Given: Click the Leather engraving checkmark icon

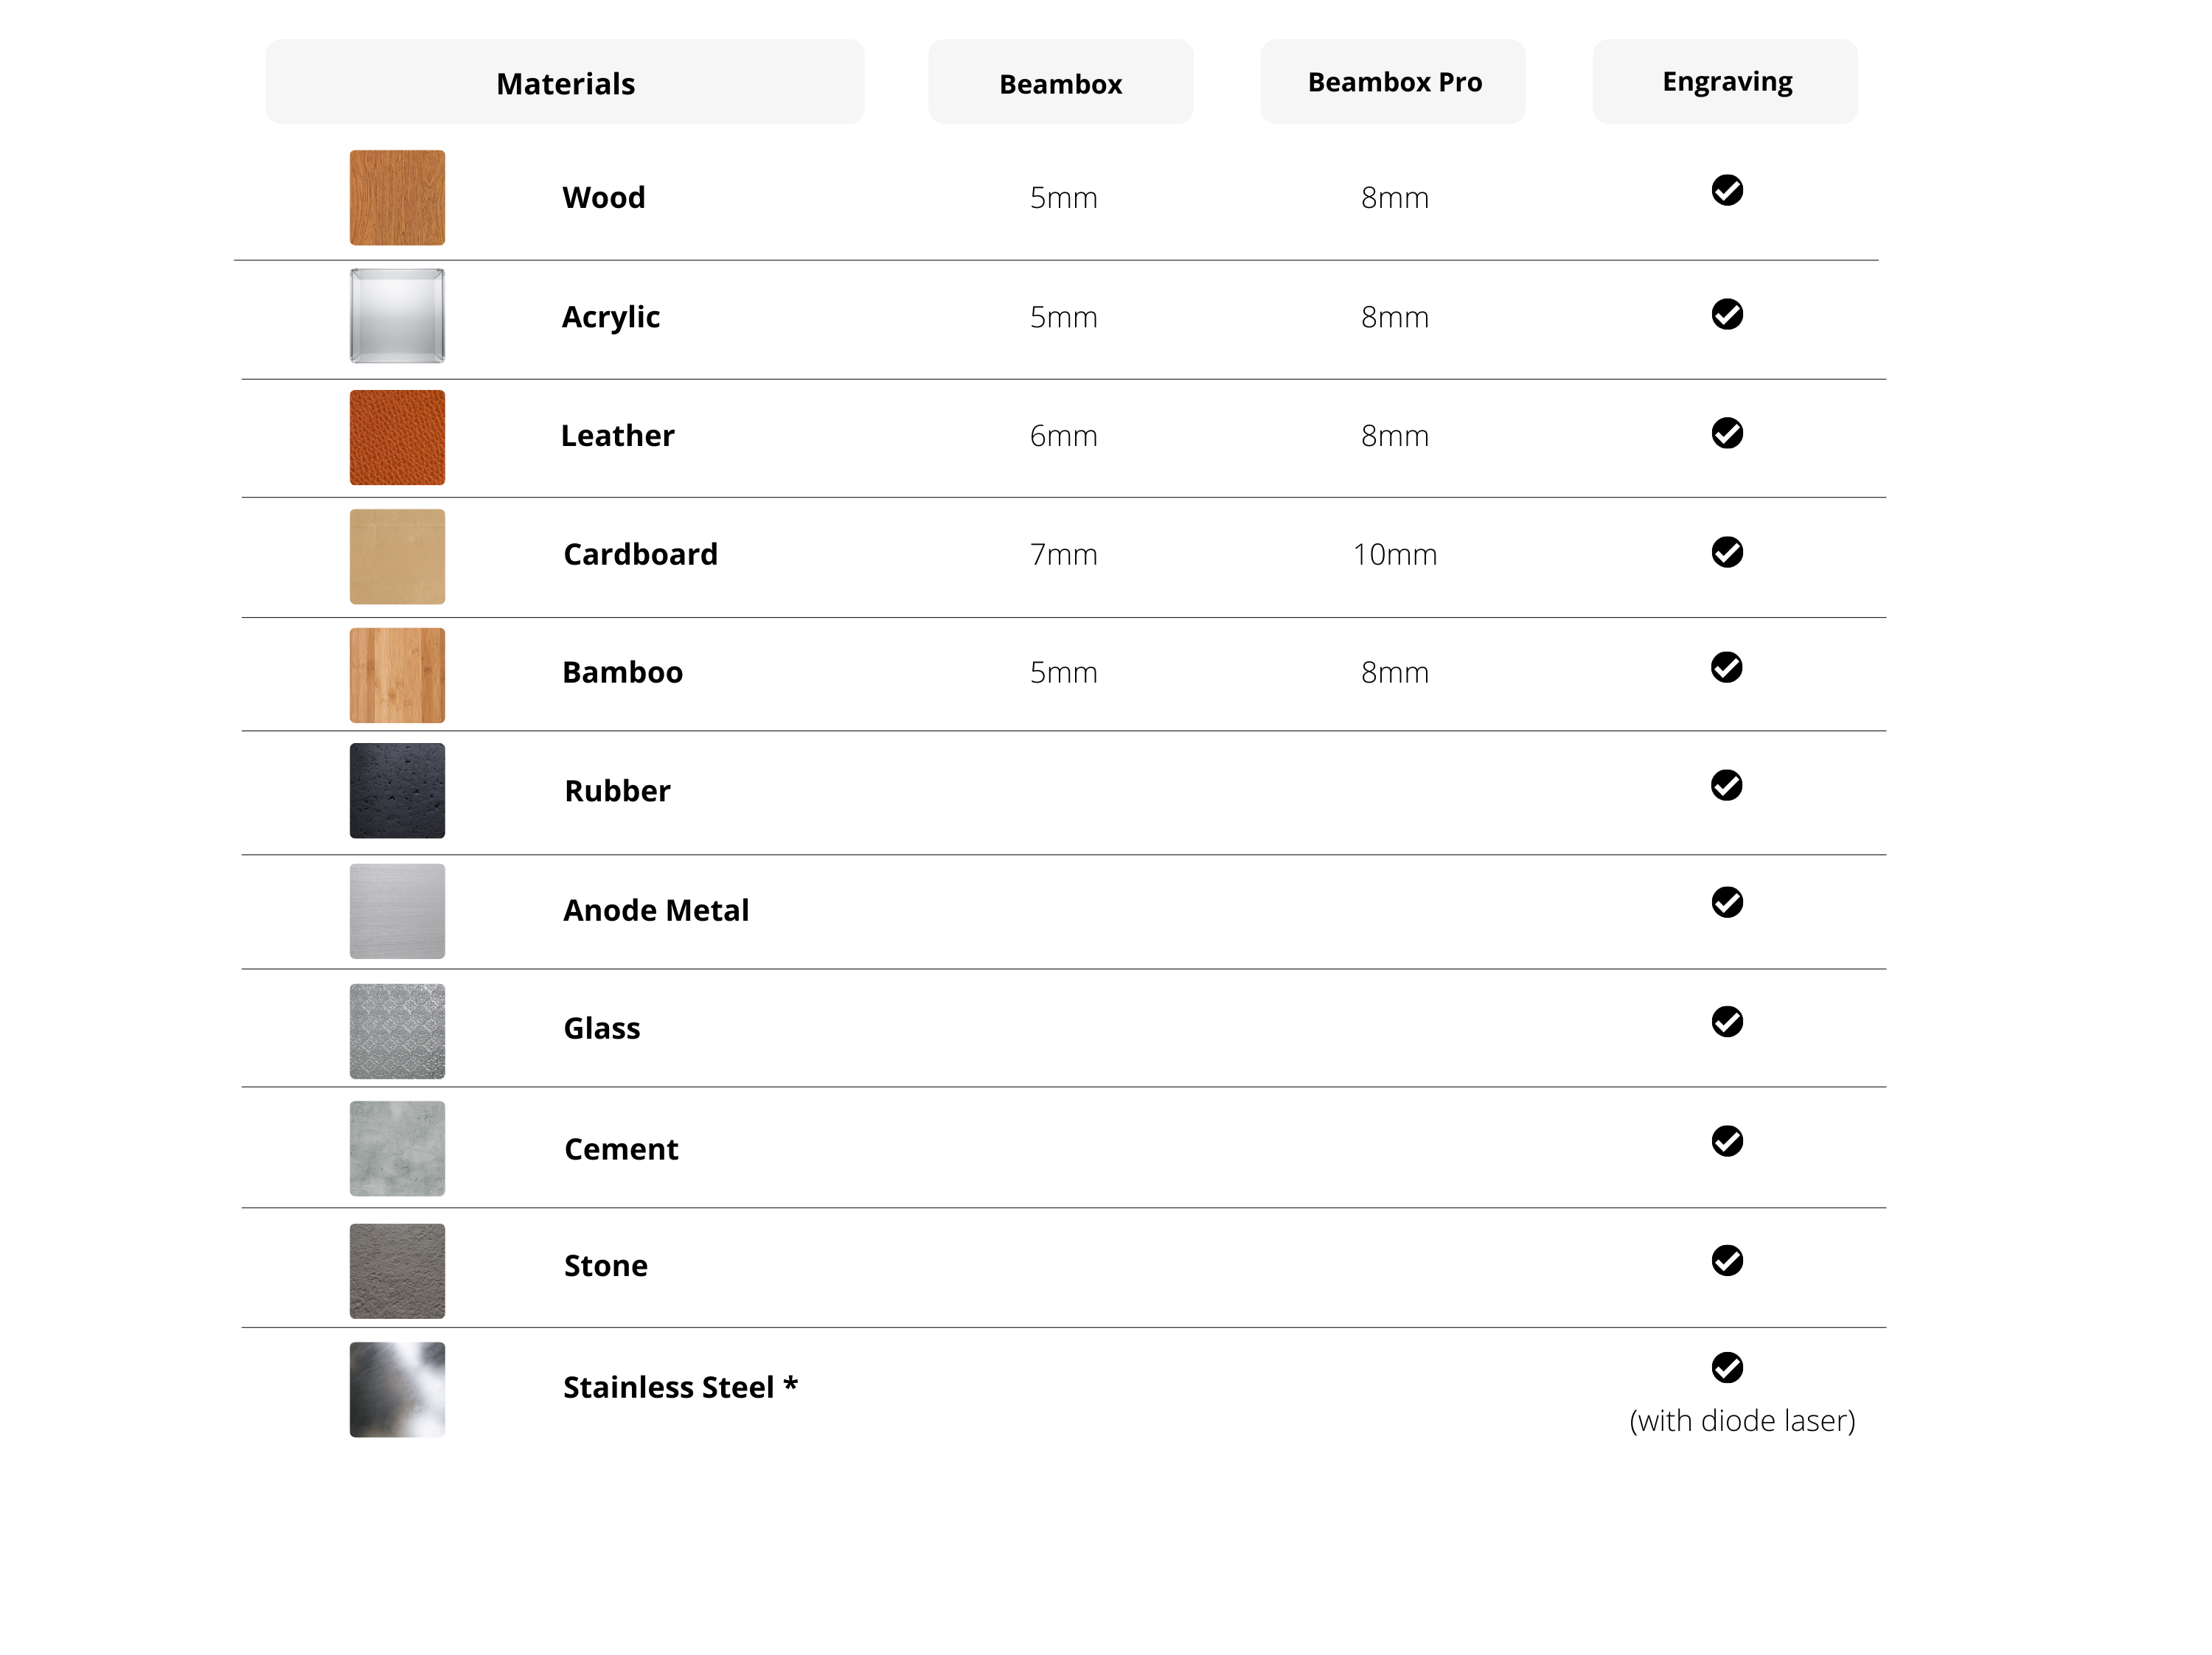Looking at the screenshot, I should [1726, 433].
